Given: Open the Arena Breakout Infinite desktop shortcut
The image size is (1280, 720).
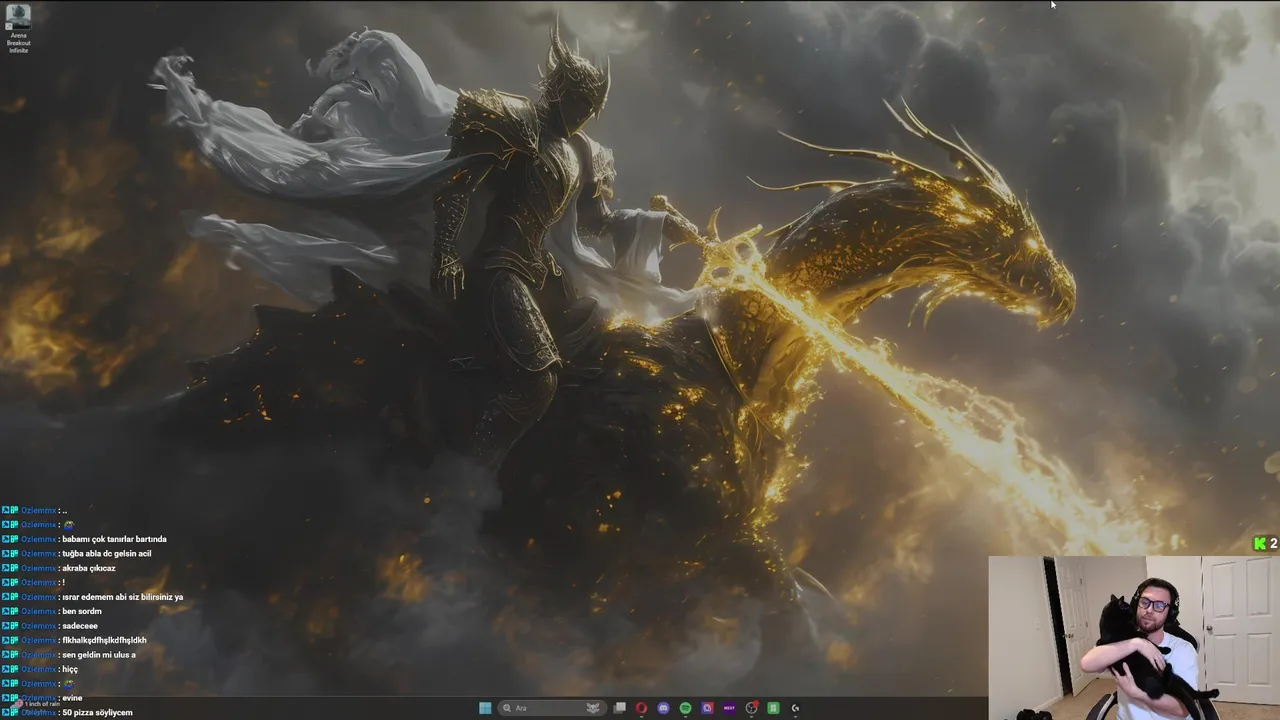Looking at the screenshot, I should coord(18,28).
